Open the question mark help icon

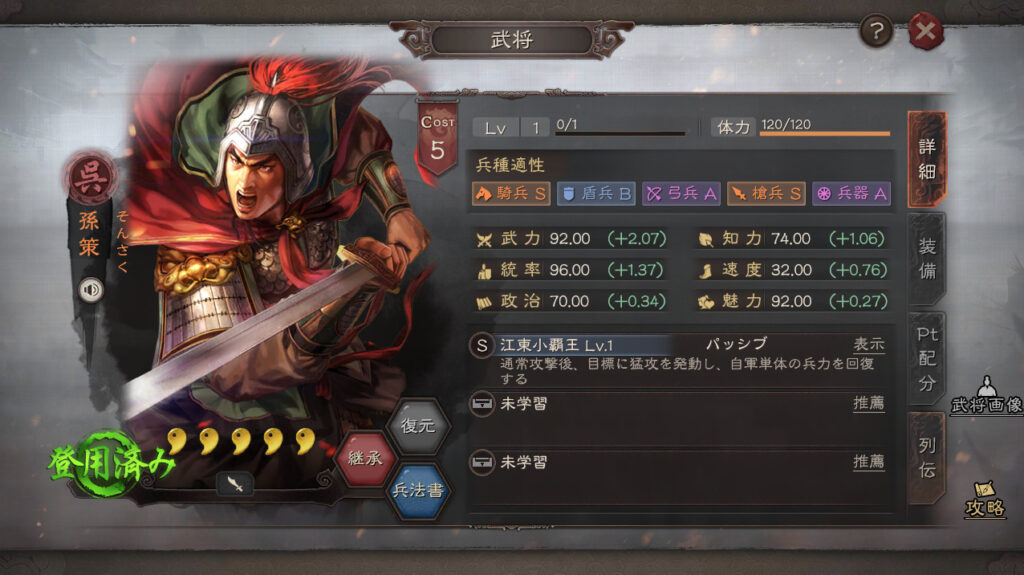tap(876, 31)
